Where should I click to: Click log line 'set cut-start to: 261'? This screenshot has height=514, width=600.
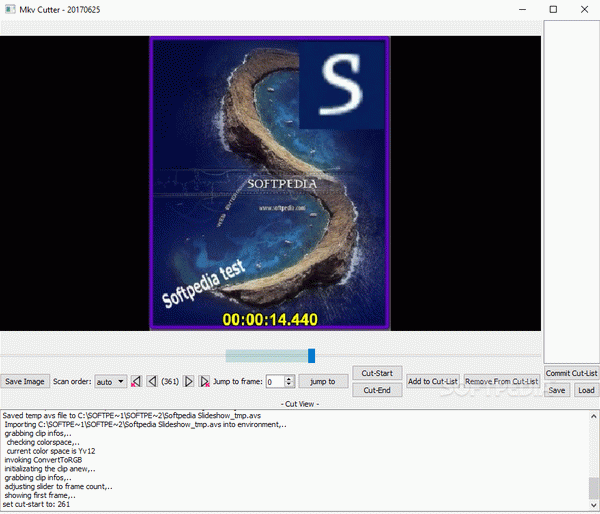pyautogui.click(x=37, y=504)
